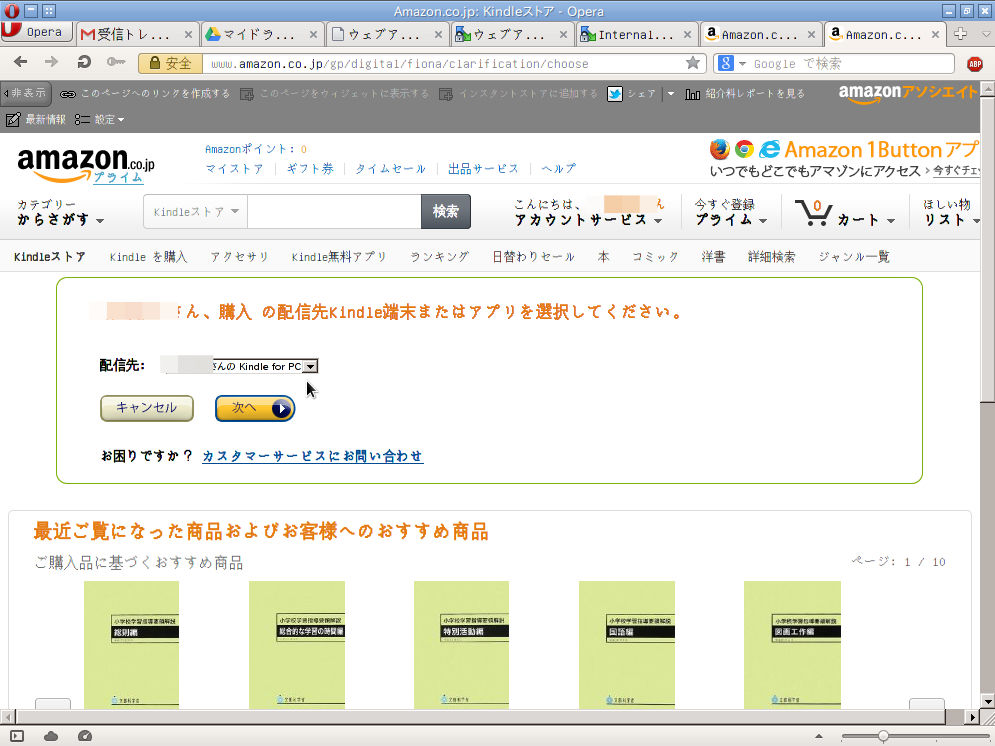Open the 図画工作編 book thumbnail
The width and height of the screenshot is (995, 746).
tap(792, 645)
